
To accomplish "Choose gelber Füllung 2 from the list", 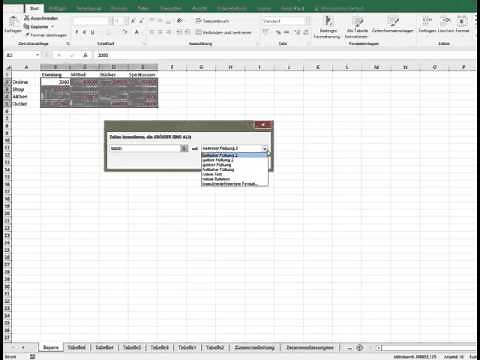I will click(x=234, y=160).
